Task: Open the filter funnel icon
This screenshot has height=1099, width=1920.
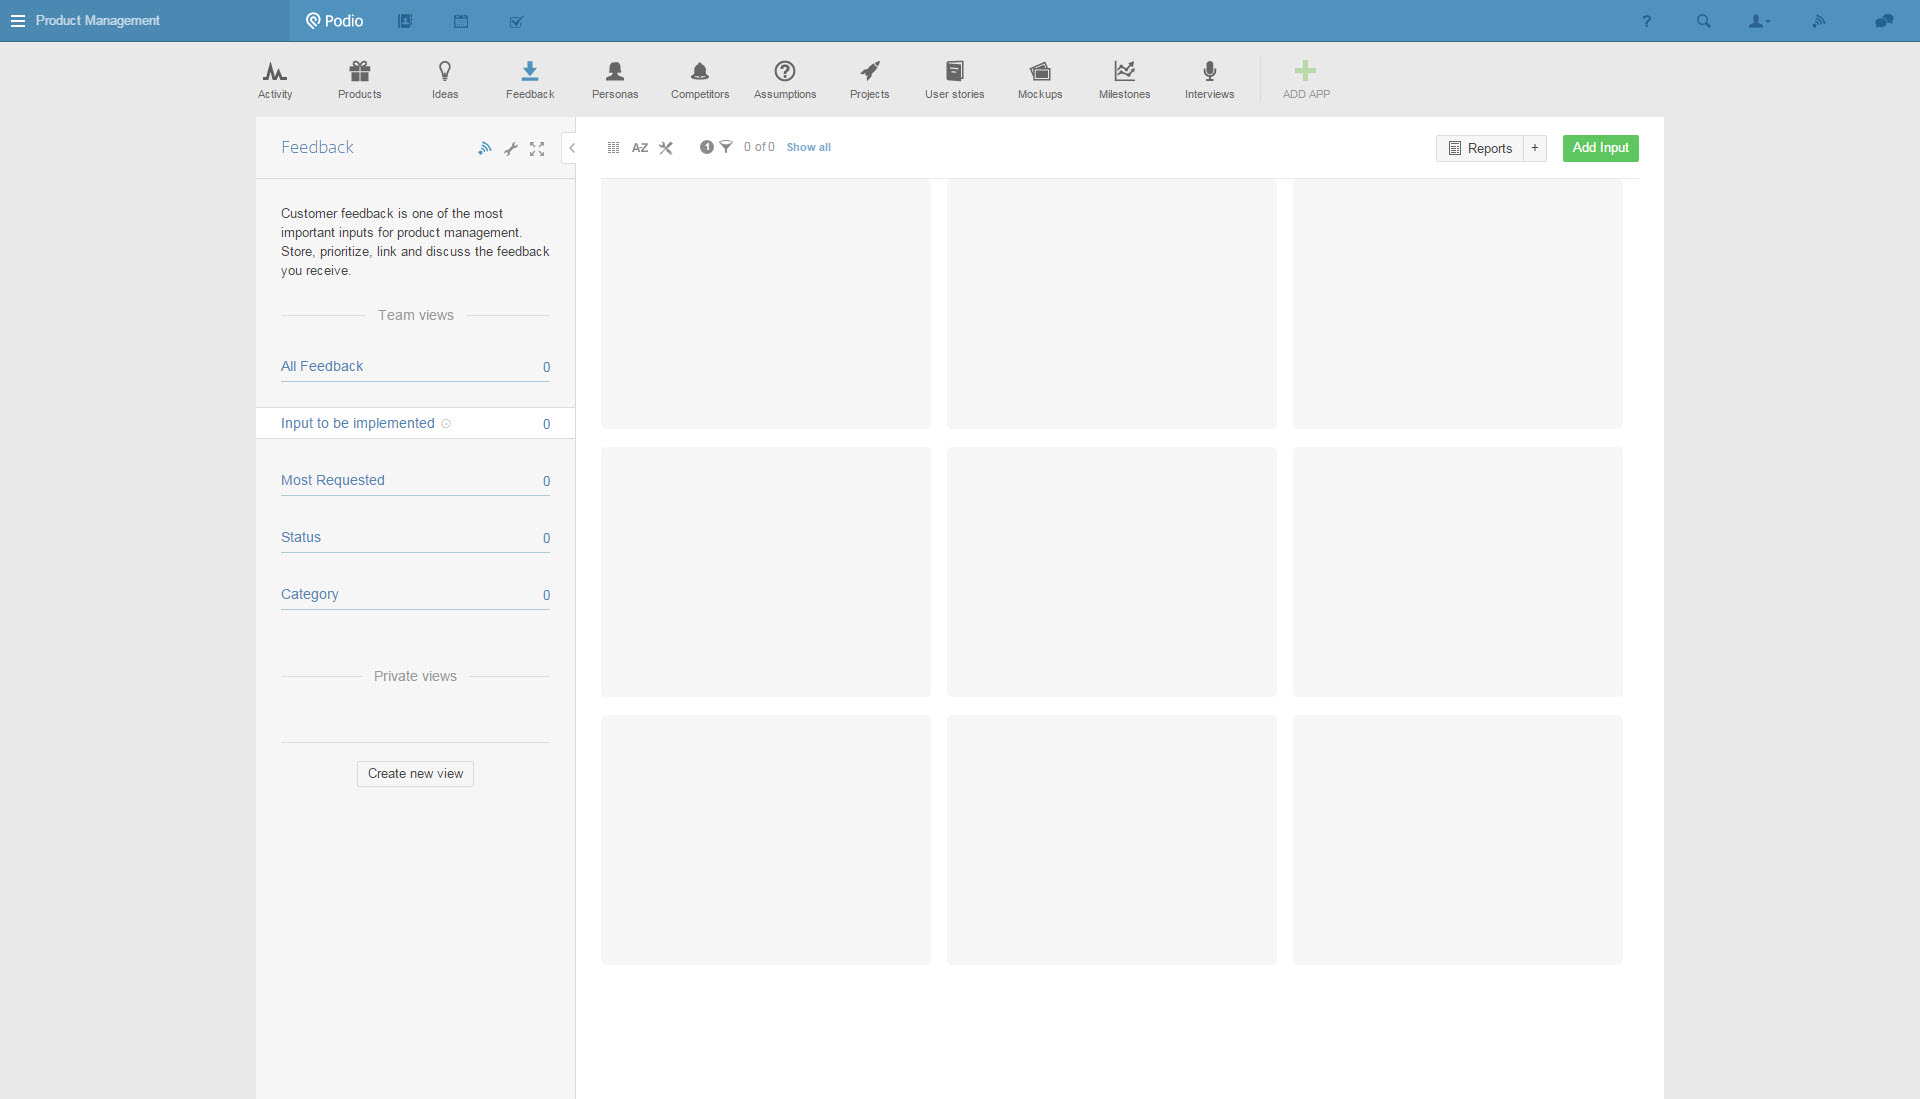Action: 726,147
